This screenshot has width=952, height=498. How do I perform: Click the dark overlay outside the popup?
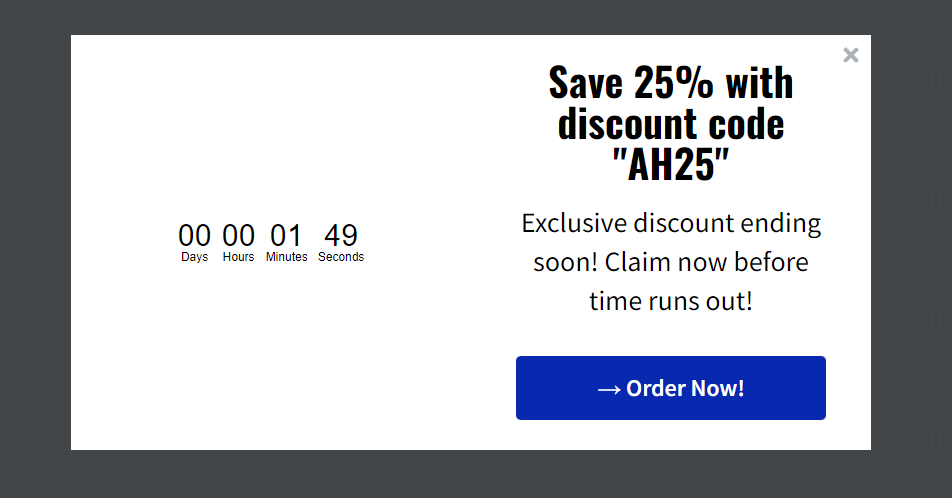pos(35,250)
